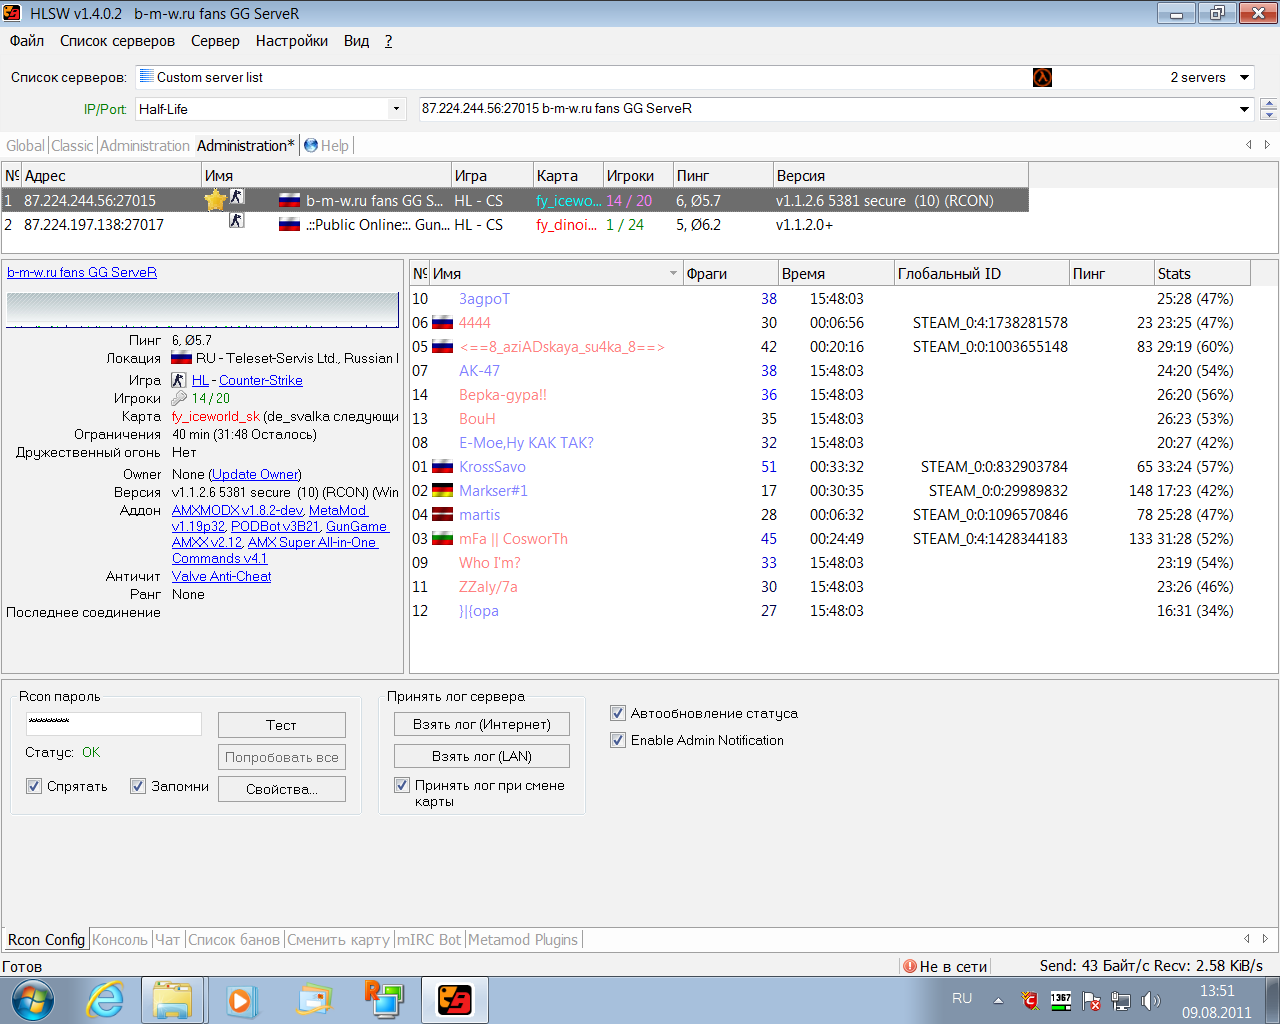Expand the Custom server list dropdown arrow

tap(1245, 77)
